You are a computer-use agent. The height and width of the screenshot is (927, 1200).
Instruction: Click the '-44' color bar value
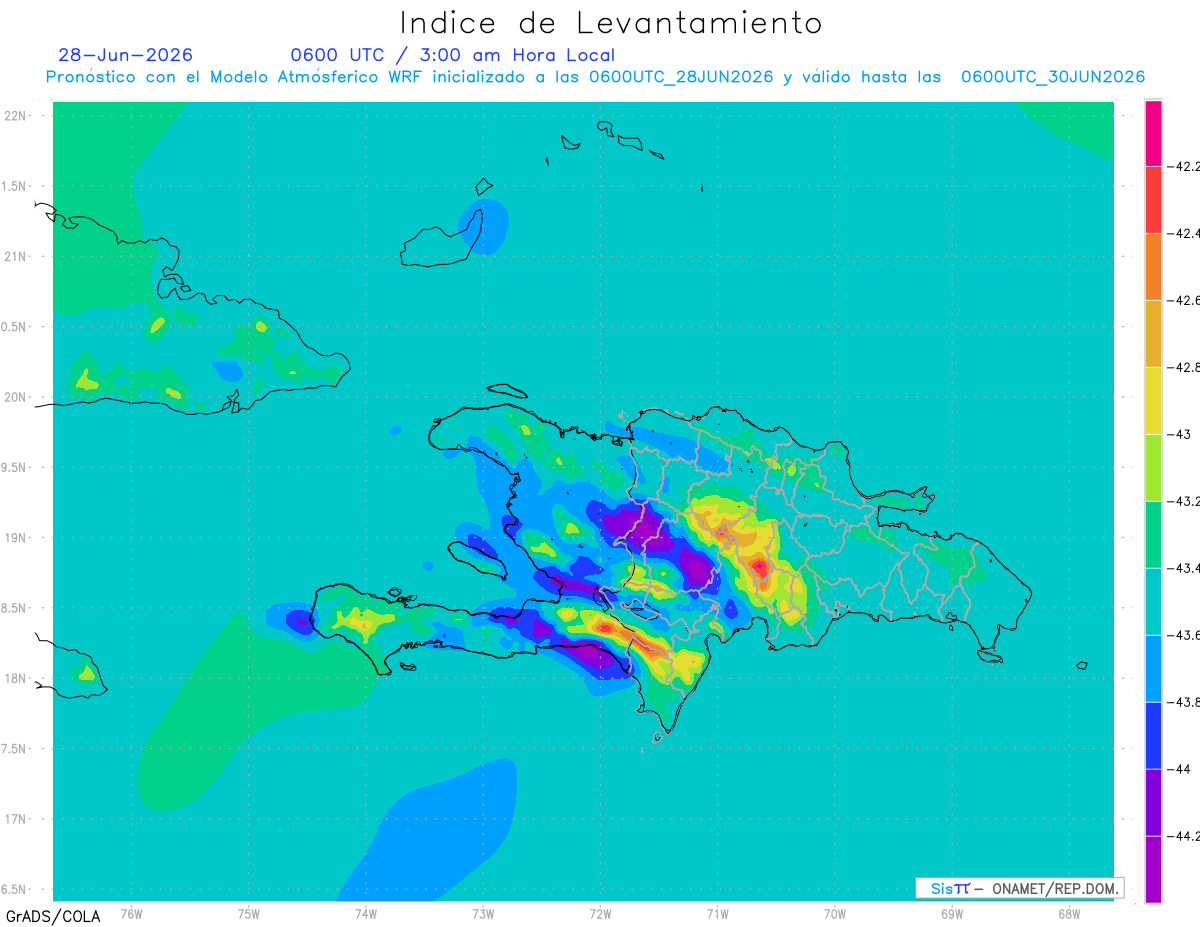(x=1178, y=769)
